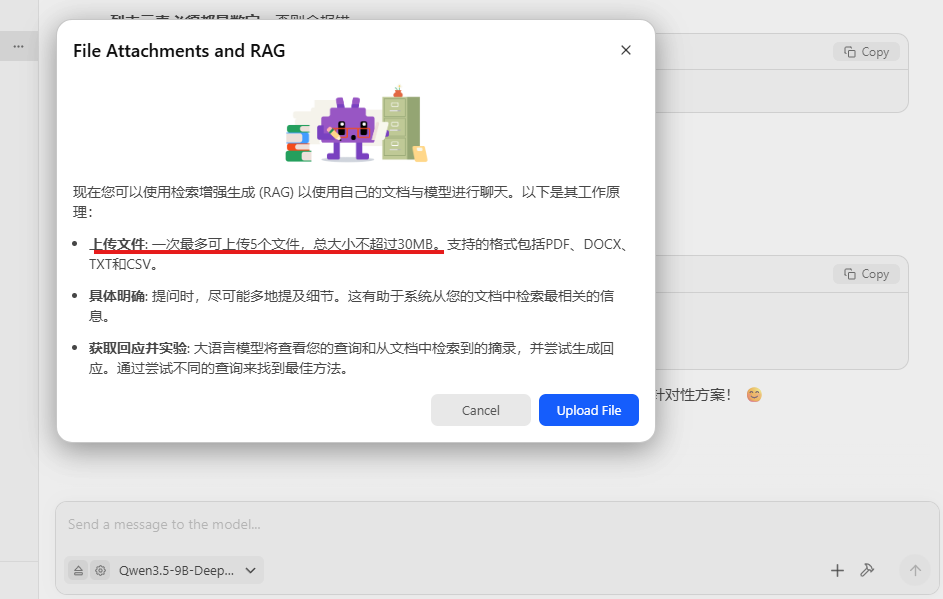Cancel the file attachment dialog
This screenshot has width=943, height=599.
coord(481,410)
